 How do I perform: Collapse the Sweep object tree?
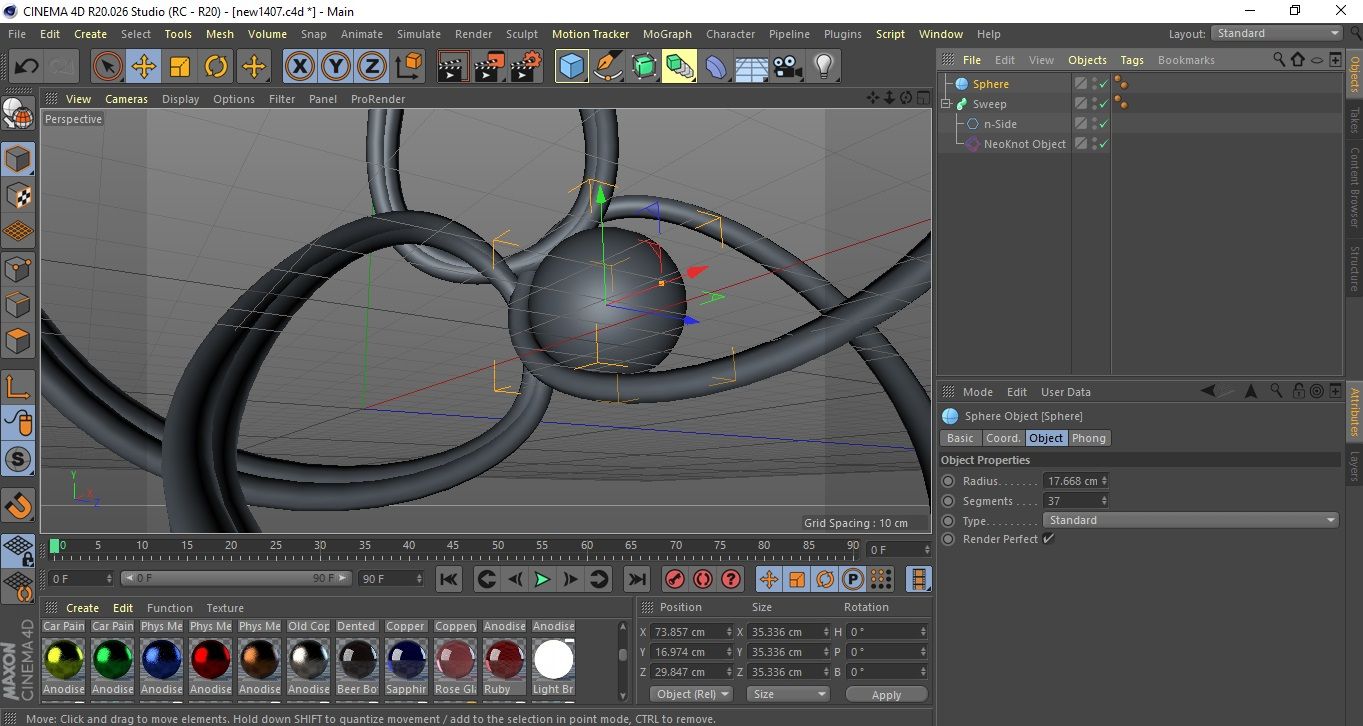tap(946, 104)
